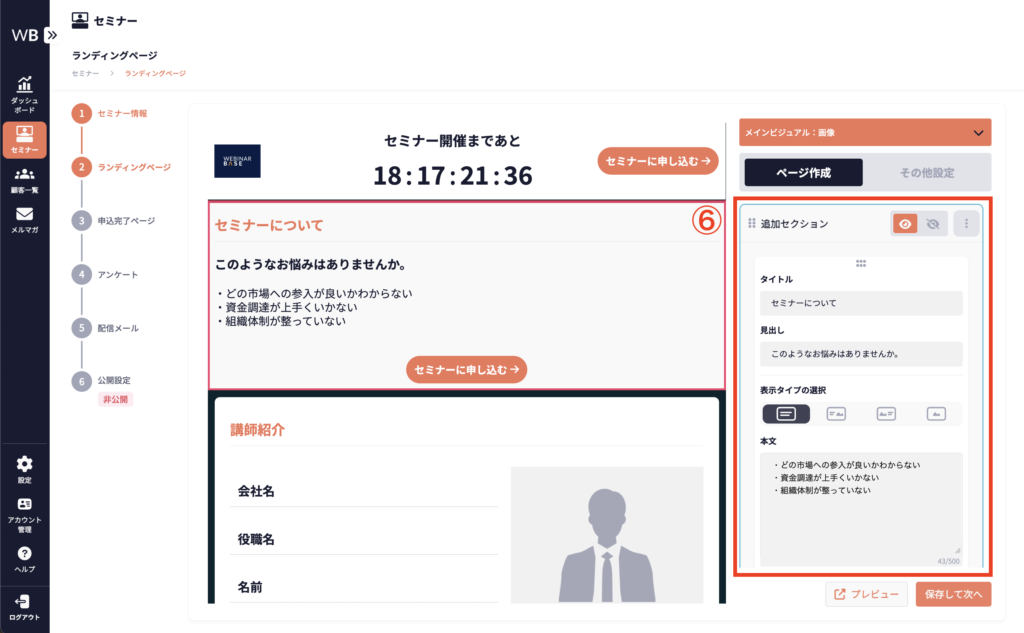Image resolution: width=1024 pixels, height=633 pixels.
Task: Click the タイトル input field
Action: tap(860, 303)
